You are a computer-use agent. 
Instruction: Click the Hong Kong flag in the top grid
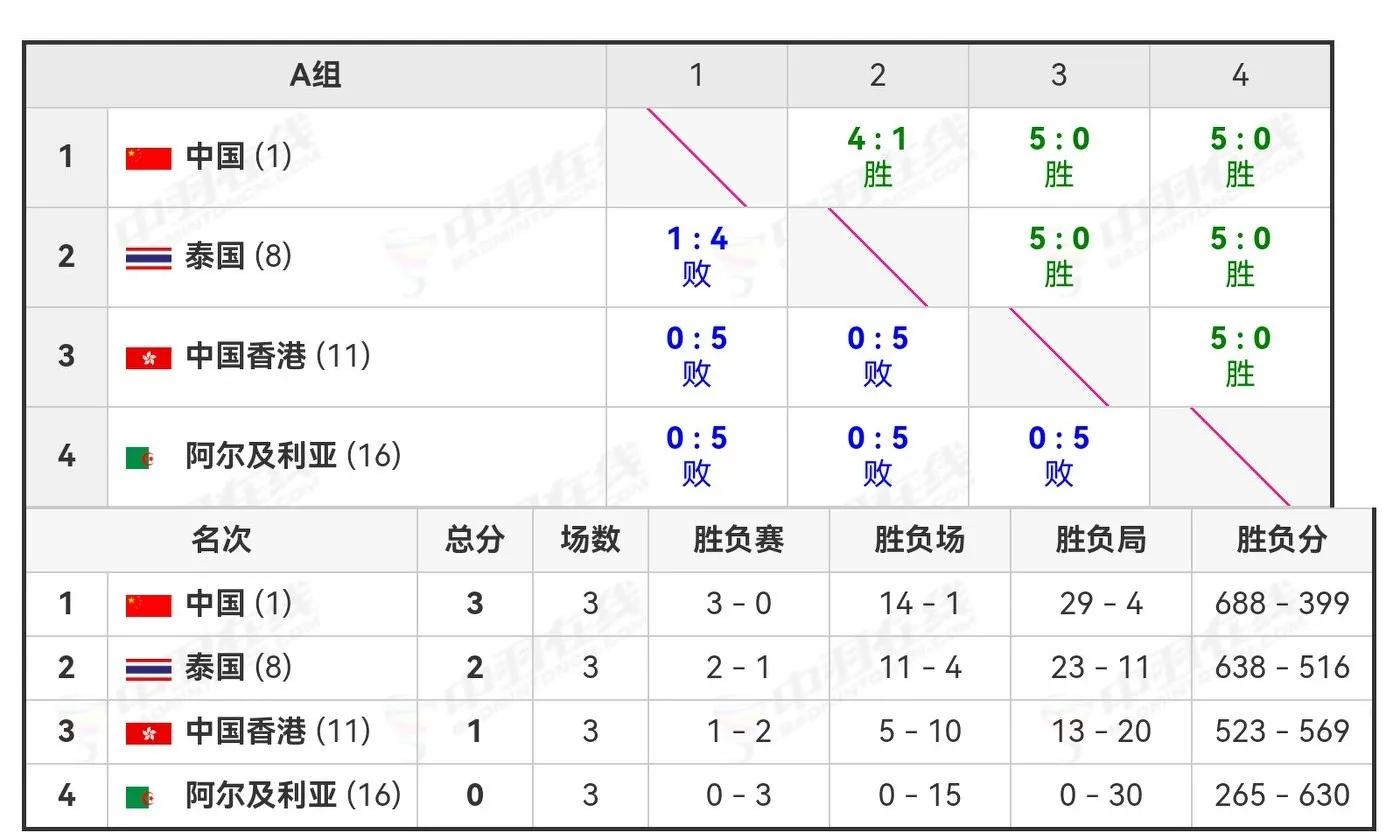148,357
